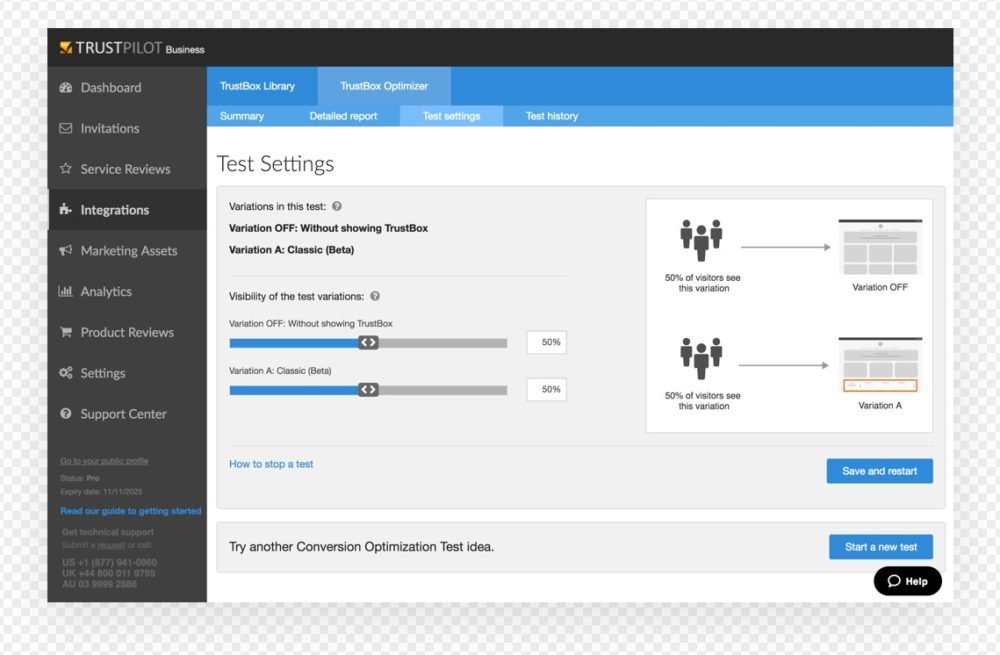1000x655 pixels.
Task: Click the Dashboard gauge icon in sidebar
Action: pyautogui.click(x=66, y=88)
